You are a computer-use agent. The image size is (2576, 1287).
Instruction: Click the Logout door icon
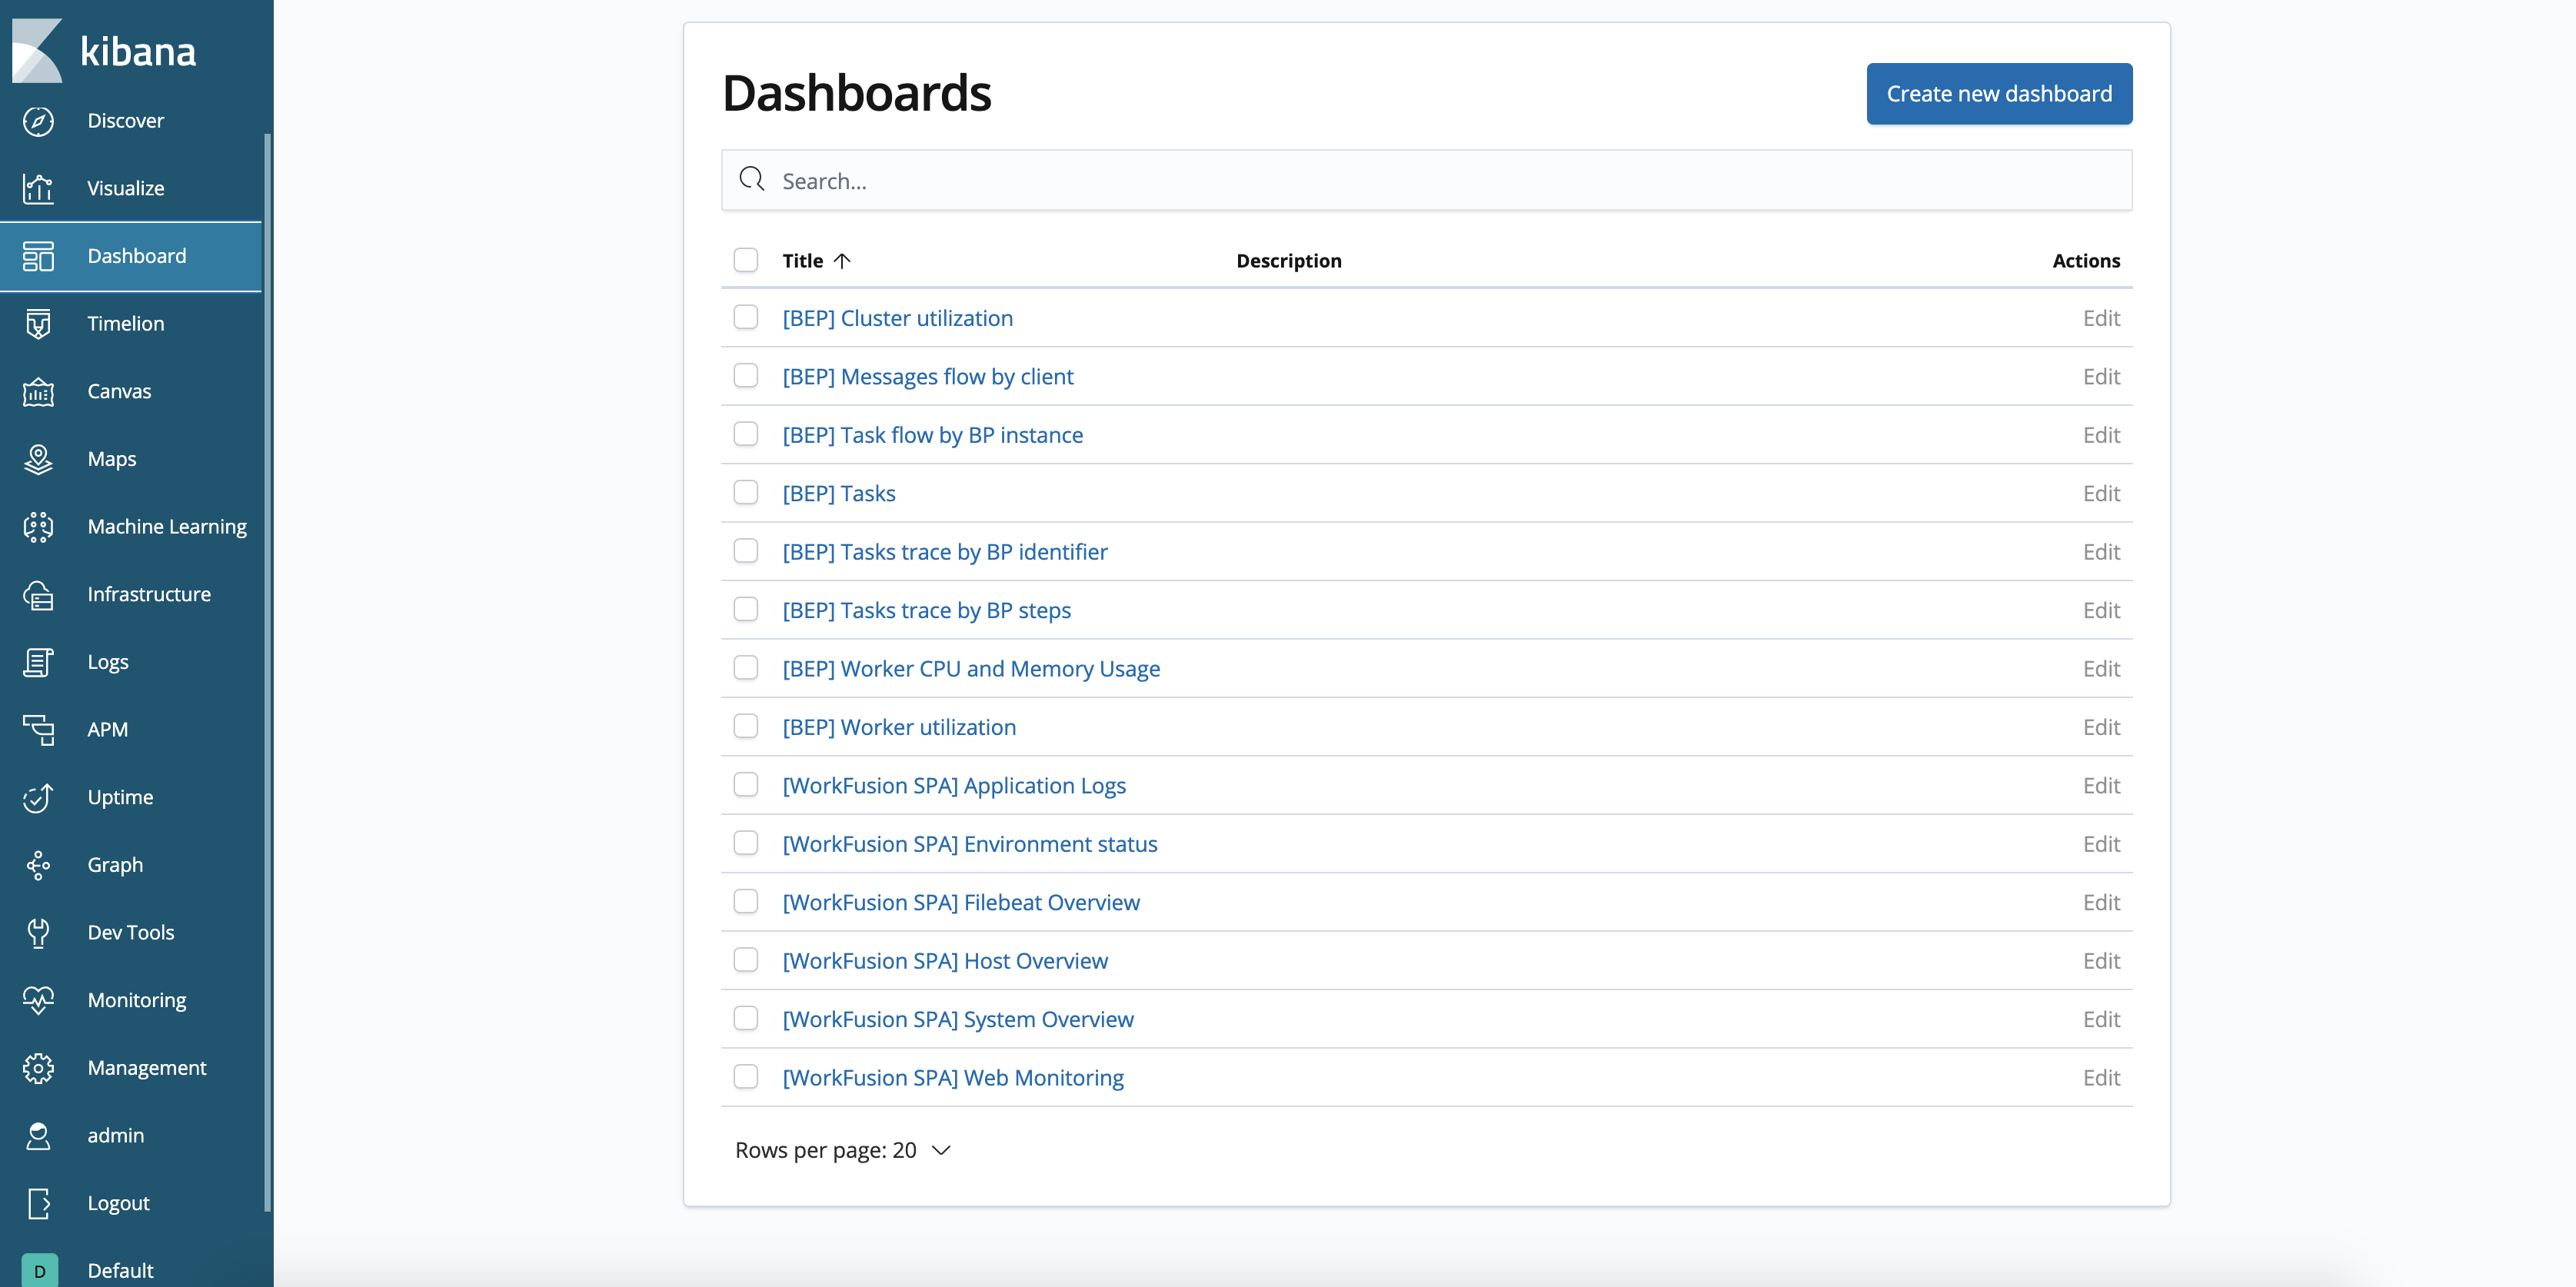[38, 1203]
